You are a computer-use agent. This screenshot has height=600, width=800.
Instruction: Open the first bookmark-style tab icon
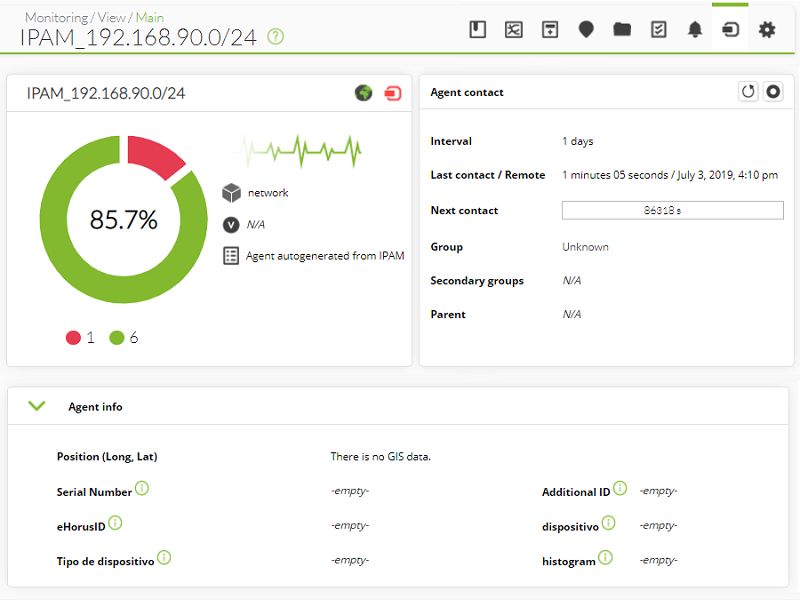pyautogui.click(x=478, y=30)
